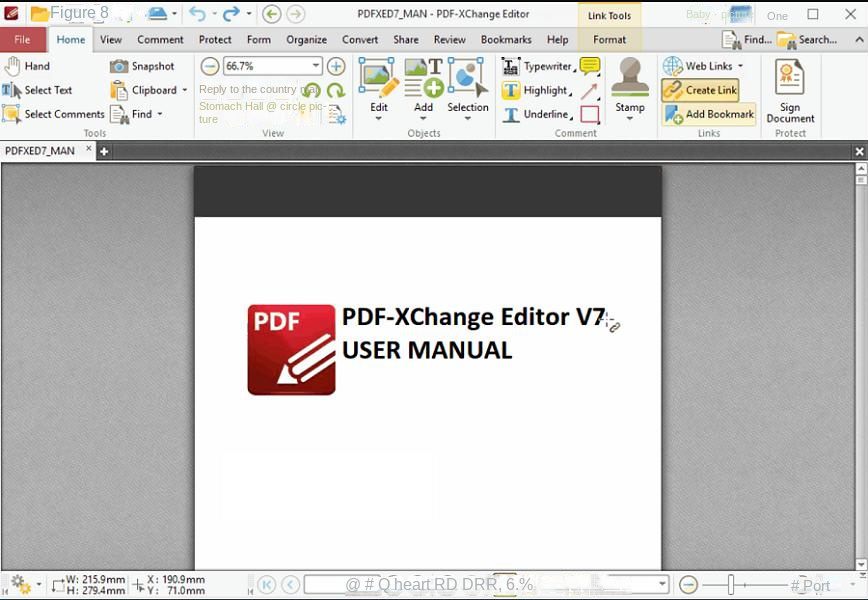Screen dimensions: 868x600
Task: Toggle the Underline tool
Action: pos(536,114)
